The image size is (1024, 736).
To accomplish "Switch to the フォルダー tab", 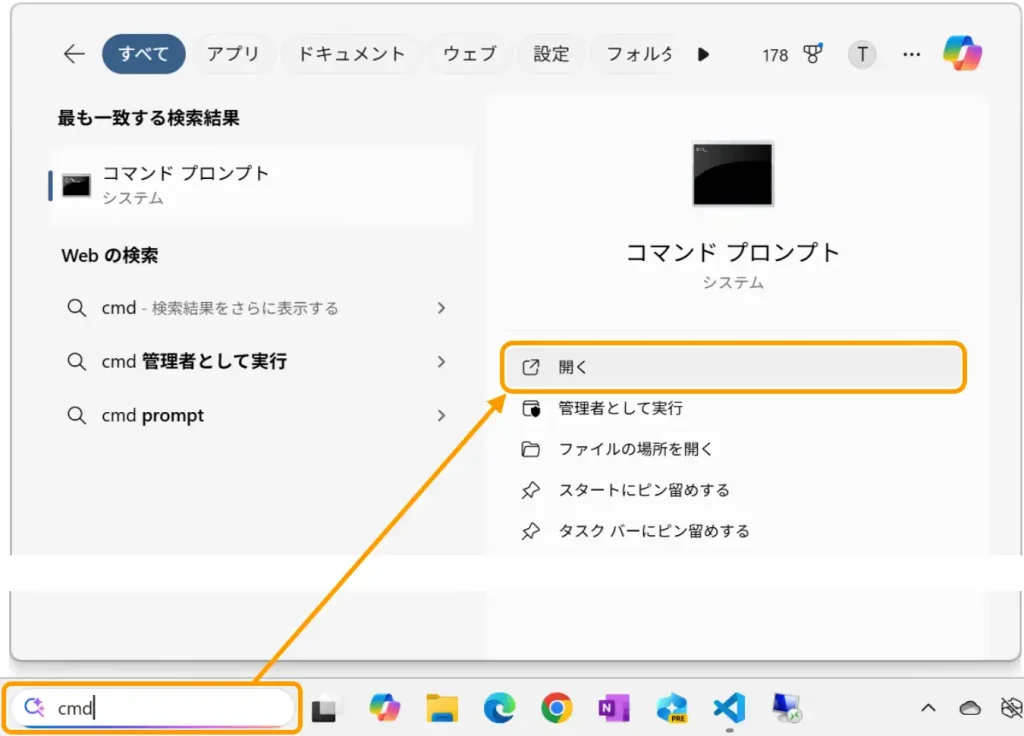I will 637,54.
